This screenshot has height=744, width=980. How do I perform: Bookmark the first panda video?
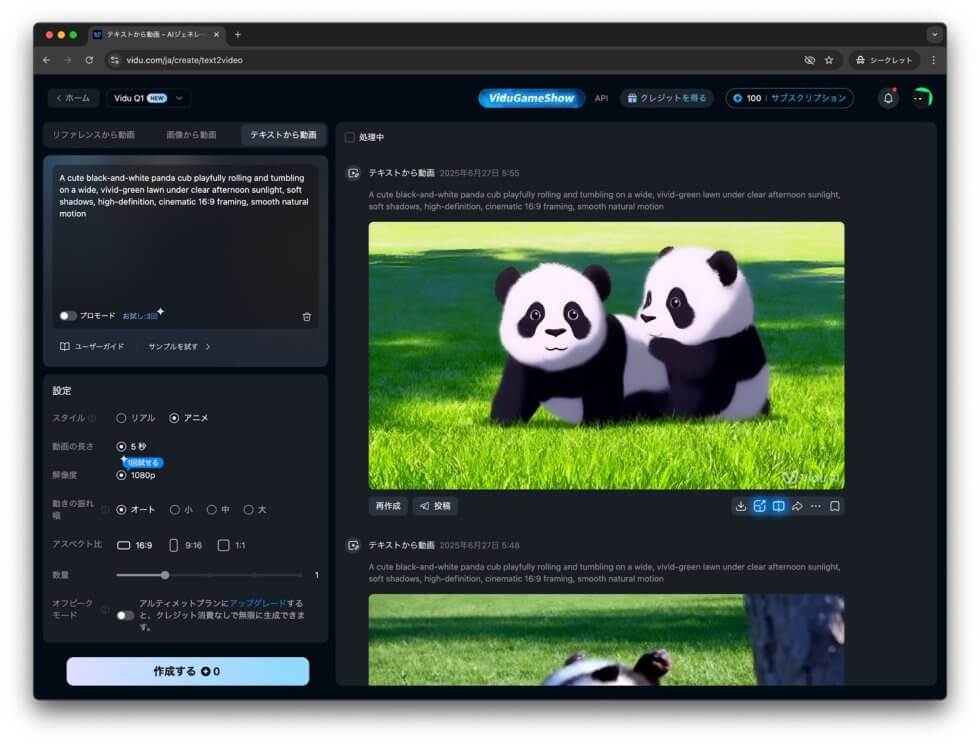(835, 506)
